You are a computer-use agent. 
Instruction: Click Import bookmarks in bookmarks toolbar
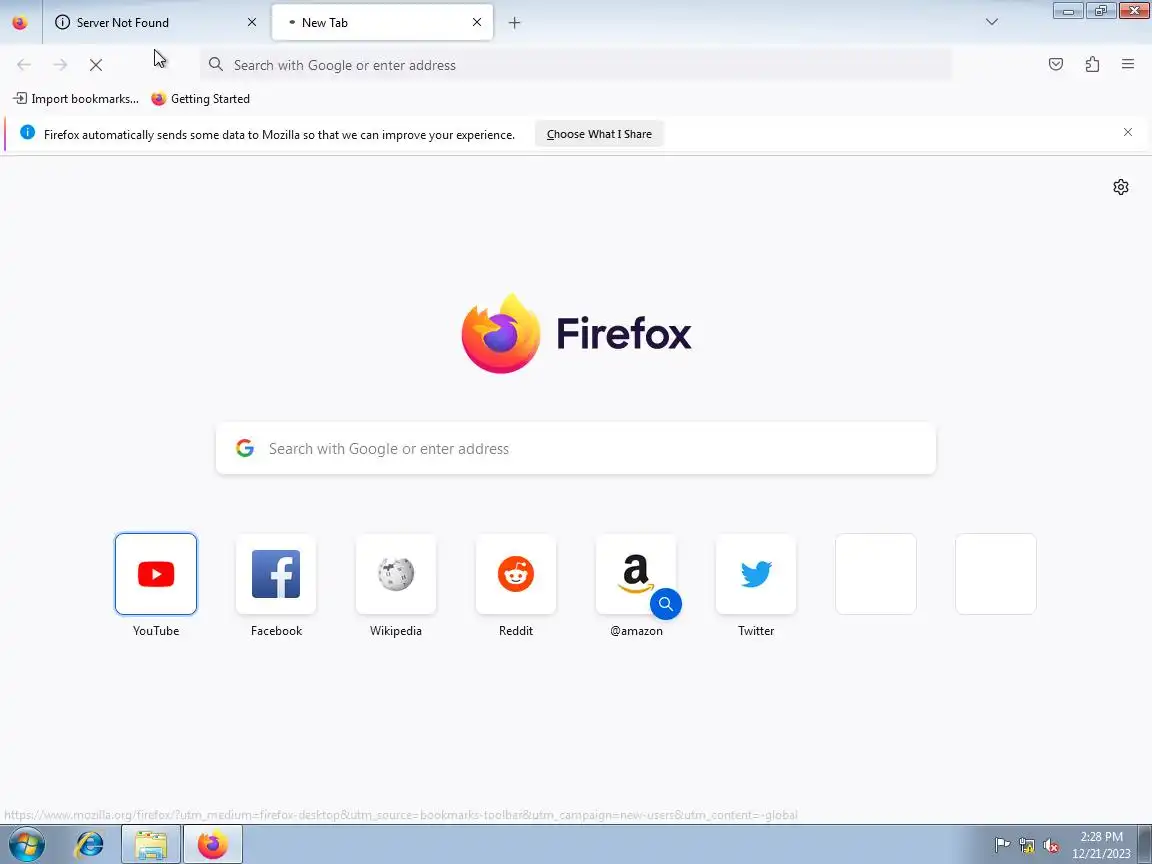[x=76, y=98]
